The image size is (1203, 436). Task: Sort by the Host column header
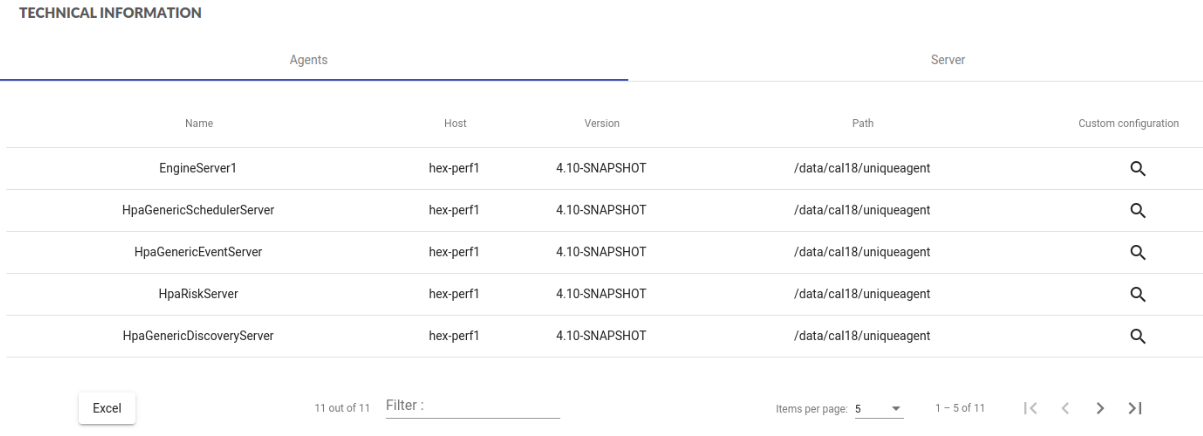point(455,123)
